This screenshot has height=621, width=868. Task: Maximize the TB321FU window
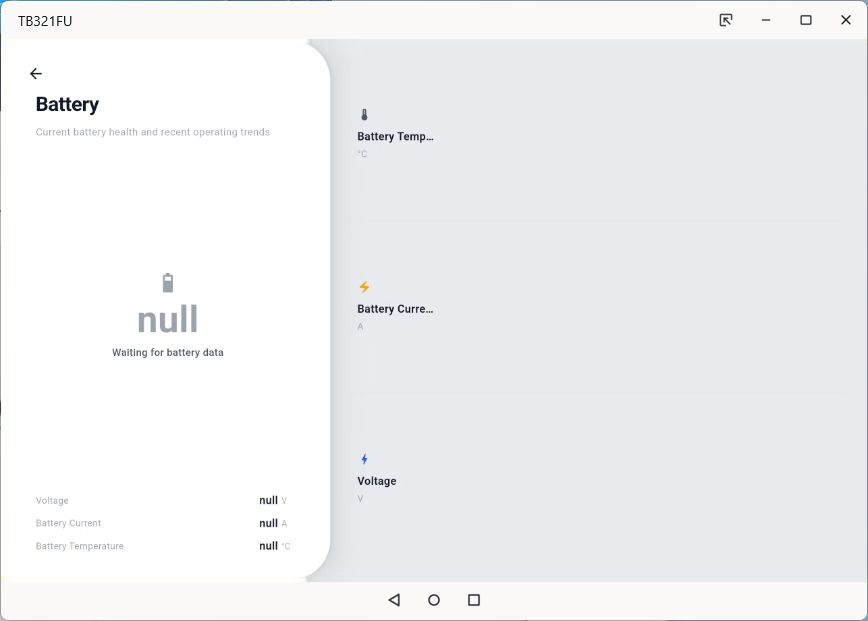806,20
